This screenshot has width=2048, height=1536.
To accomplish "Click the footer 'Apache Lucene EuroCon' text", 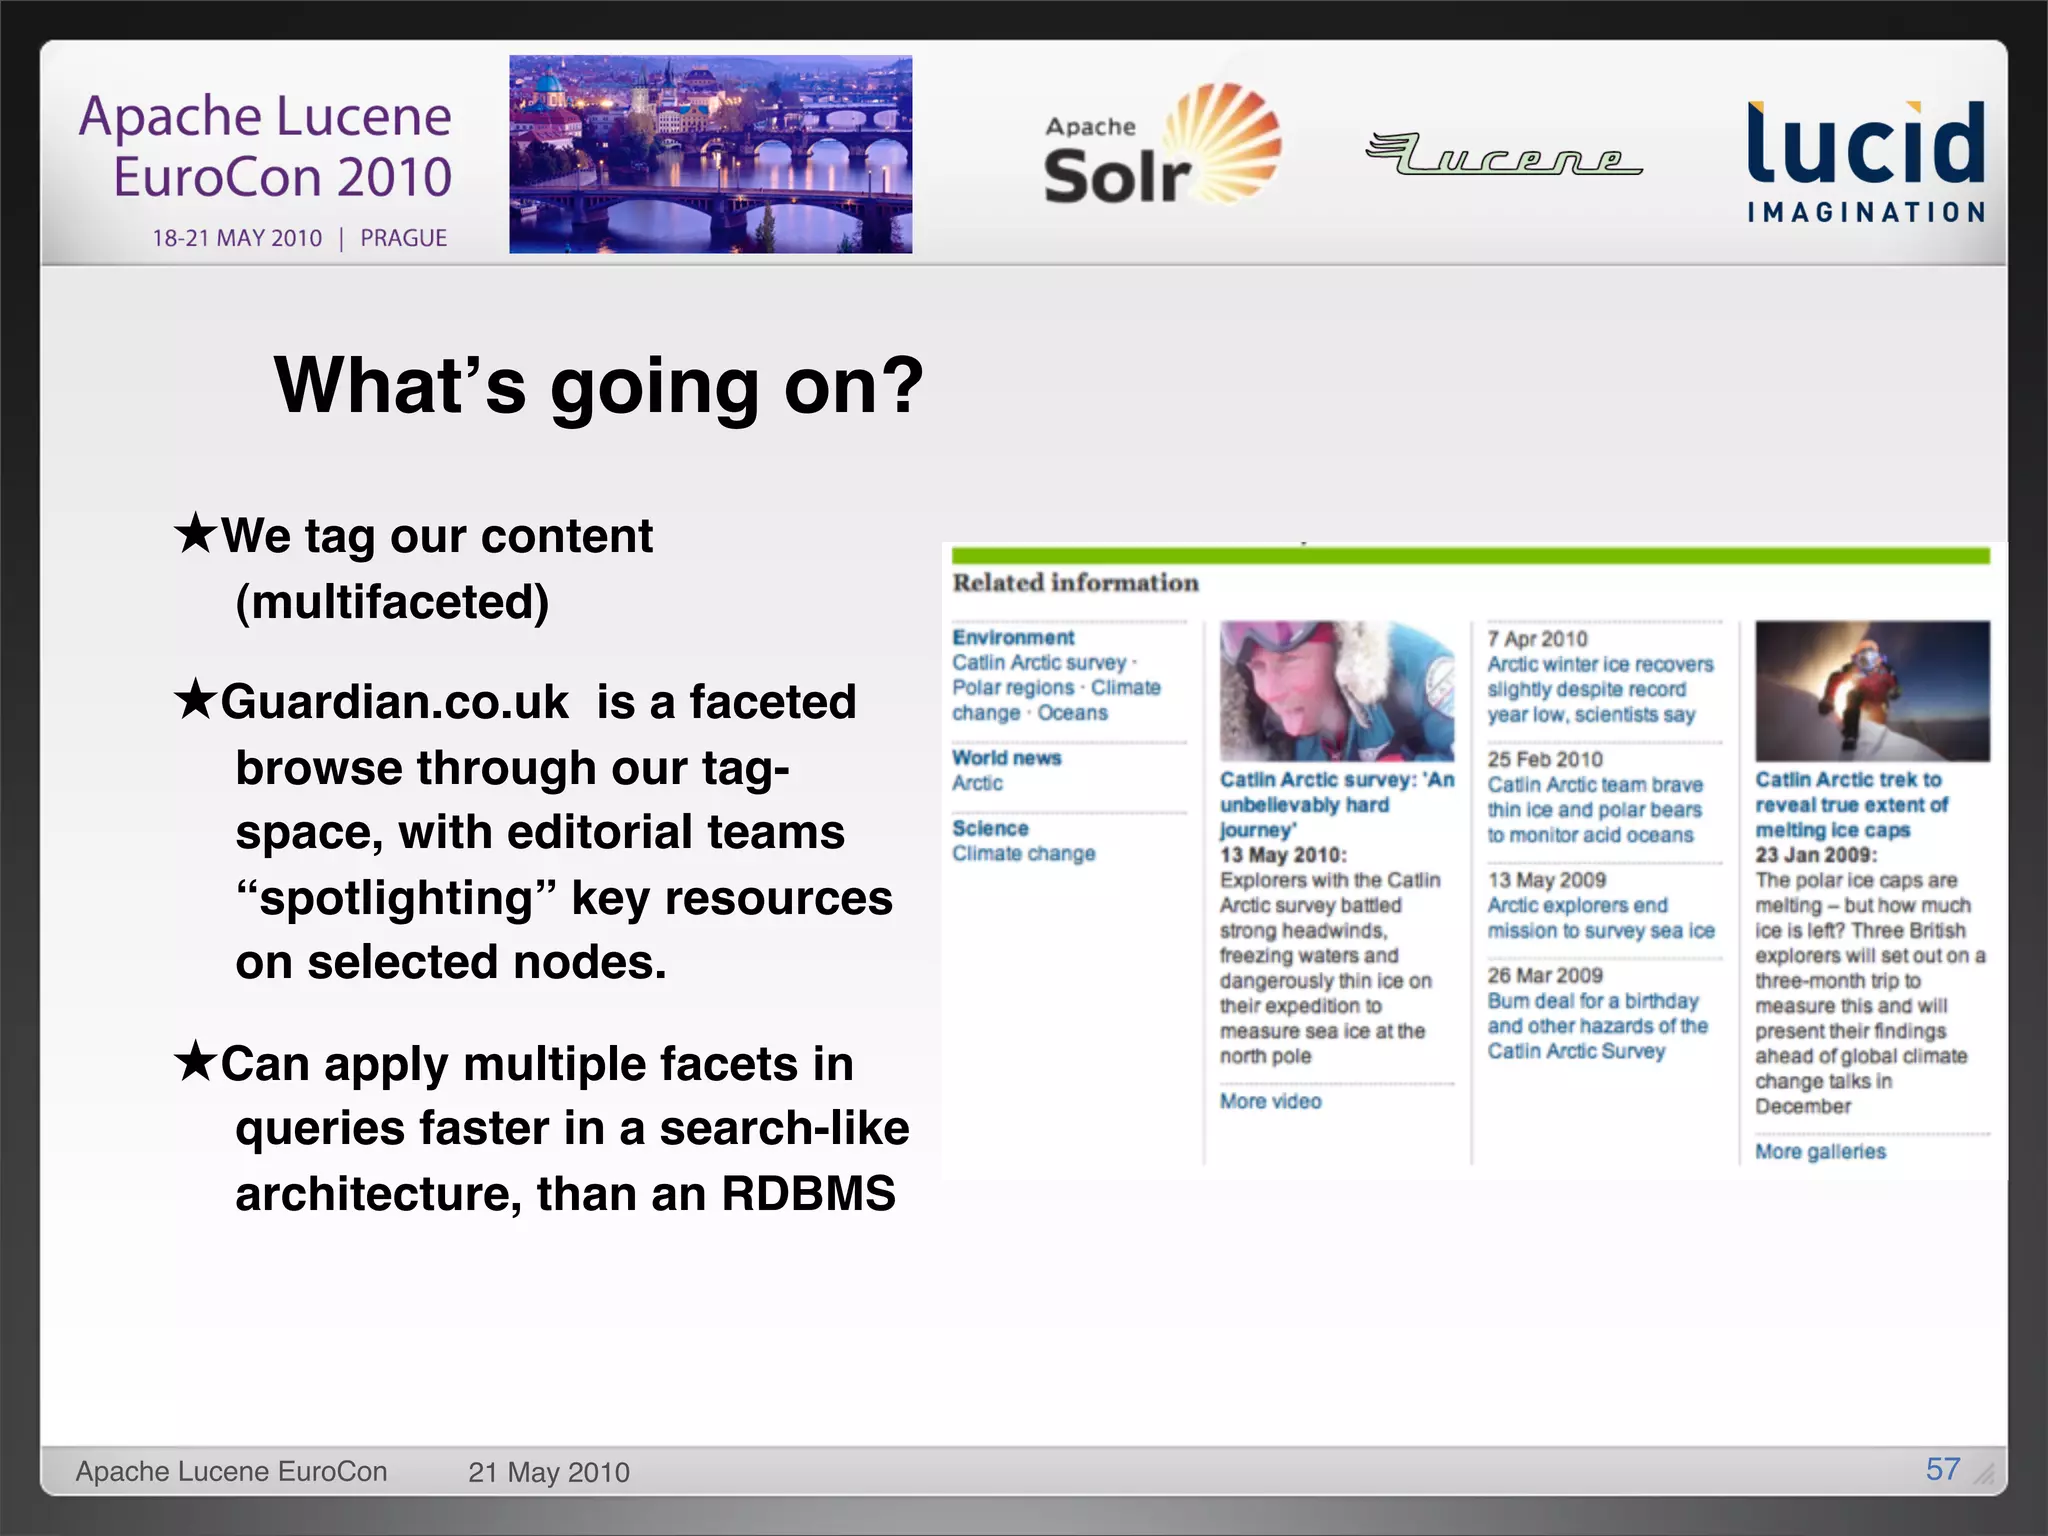I will 231,1471.
